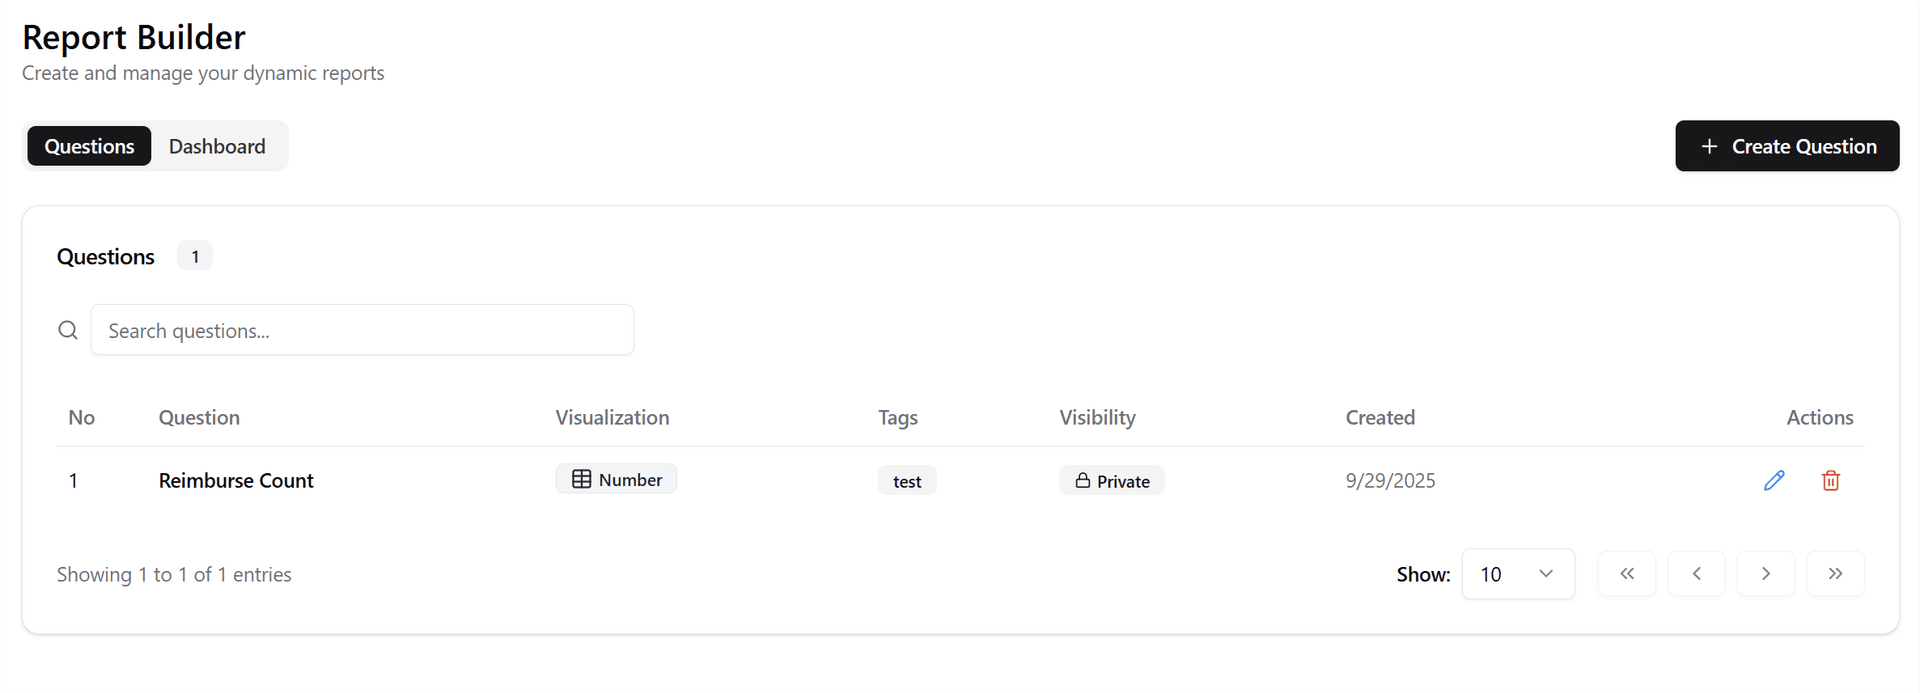The image size is (1920, 693).
Task: Click the red trash delete icon
Action: pyautogui.click(x=1831, y=481)
